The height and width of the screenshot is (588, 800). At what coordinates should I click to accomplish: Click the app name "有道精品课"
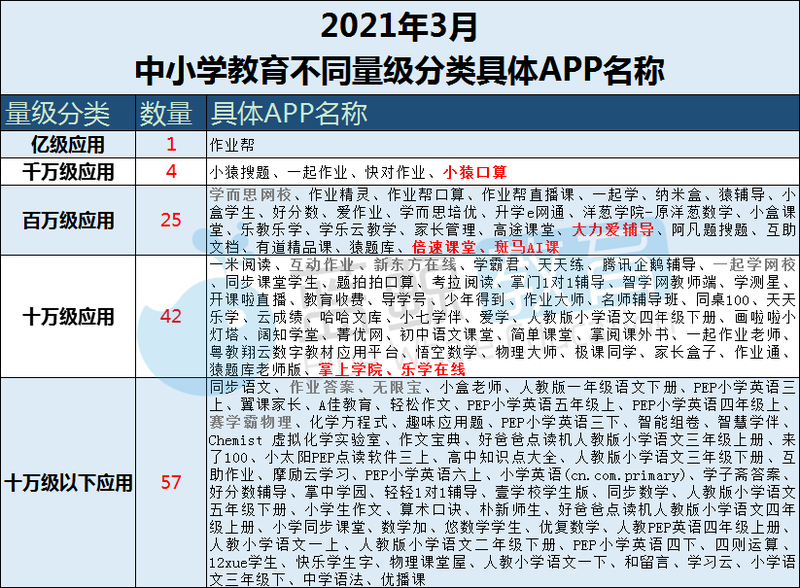point(294,248)
